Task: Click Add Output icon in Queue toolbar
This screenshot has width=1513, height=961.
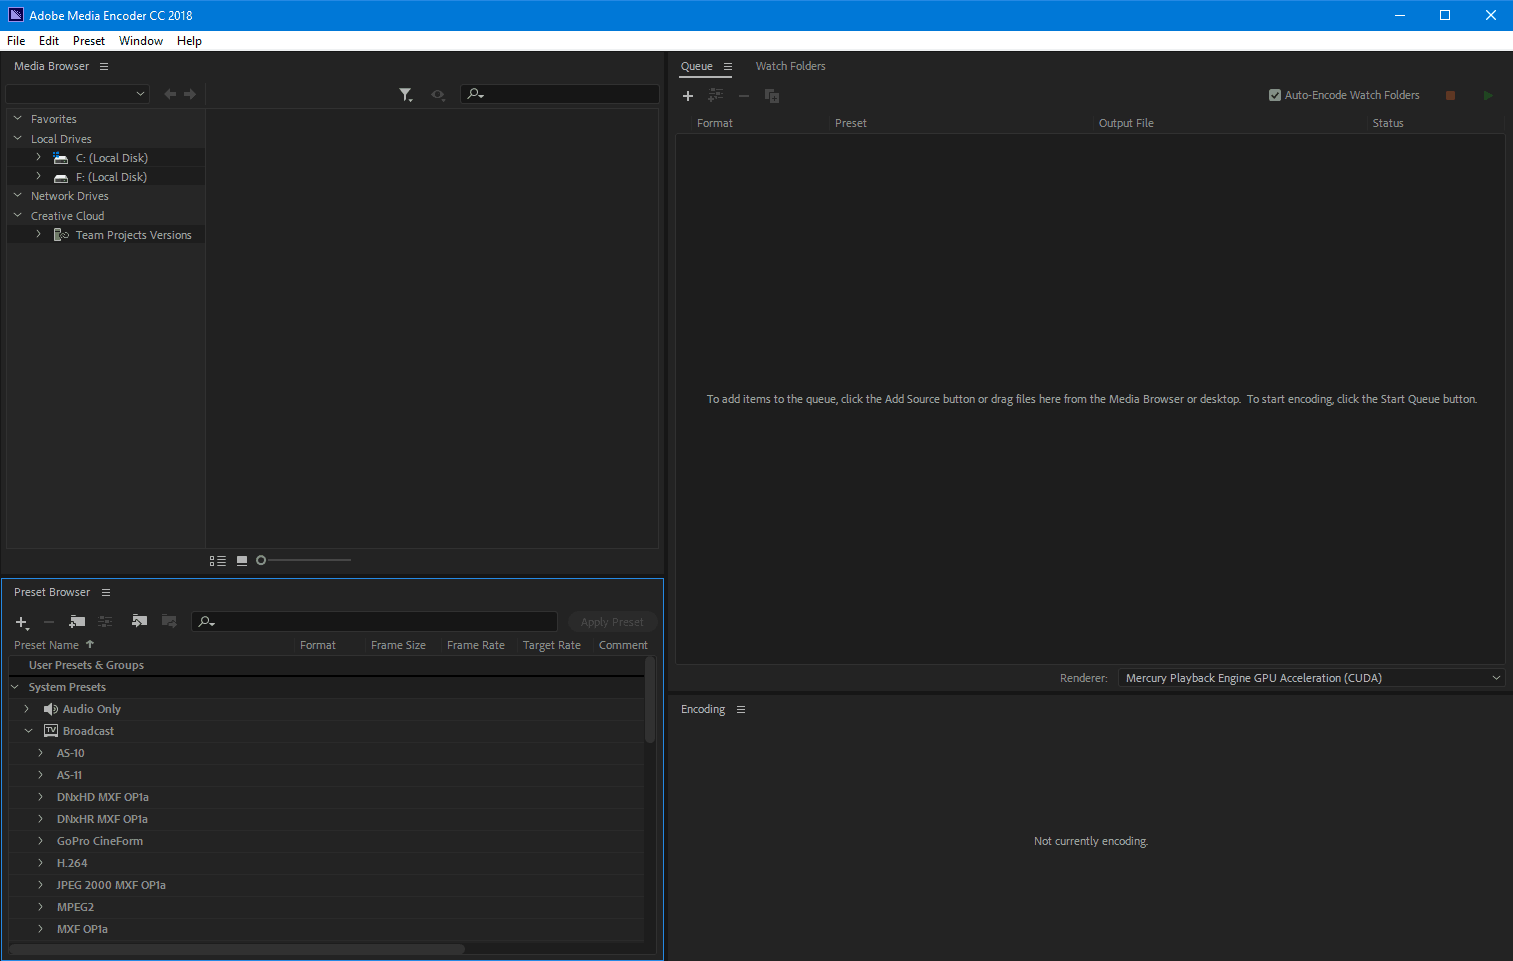Action: [x=716, y=95]
